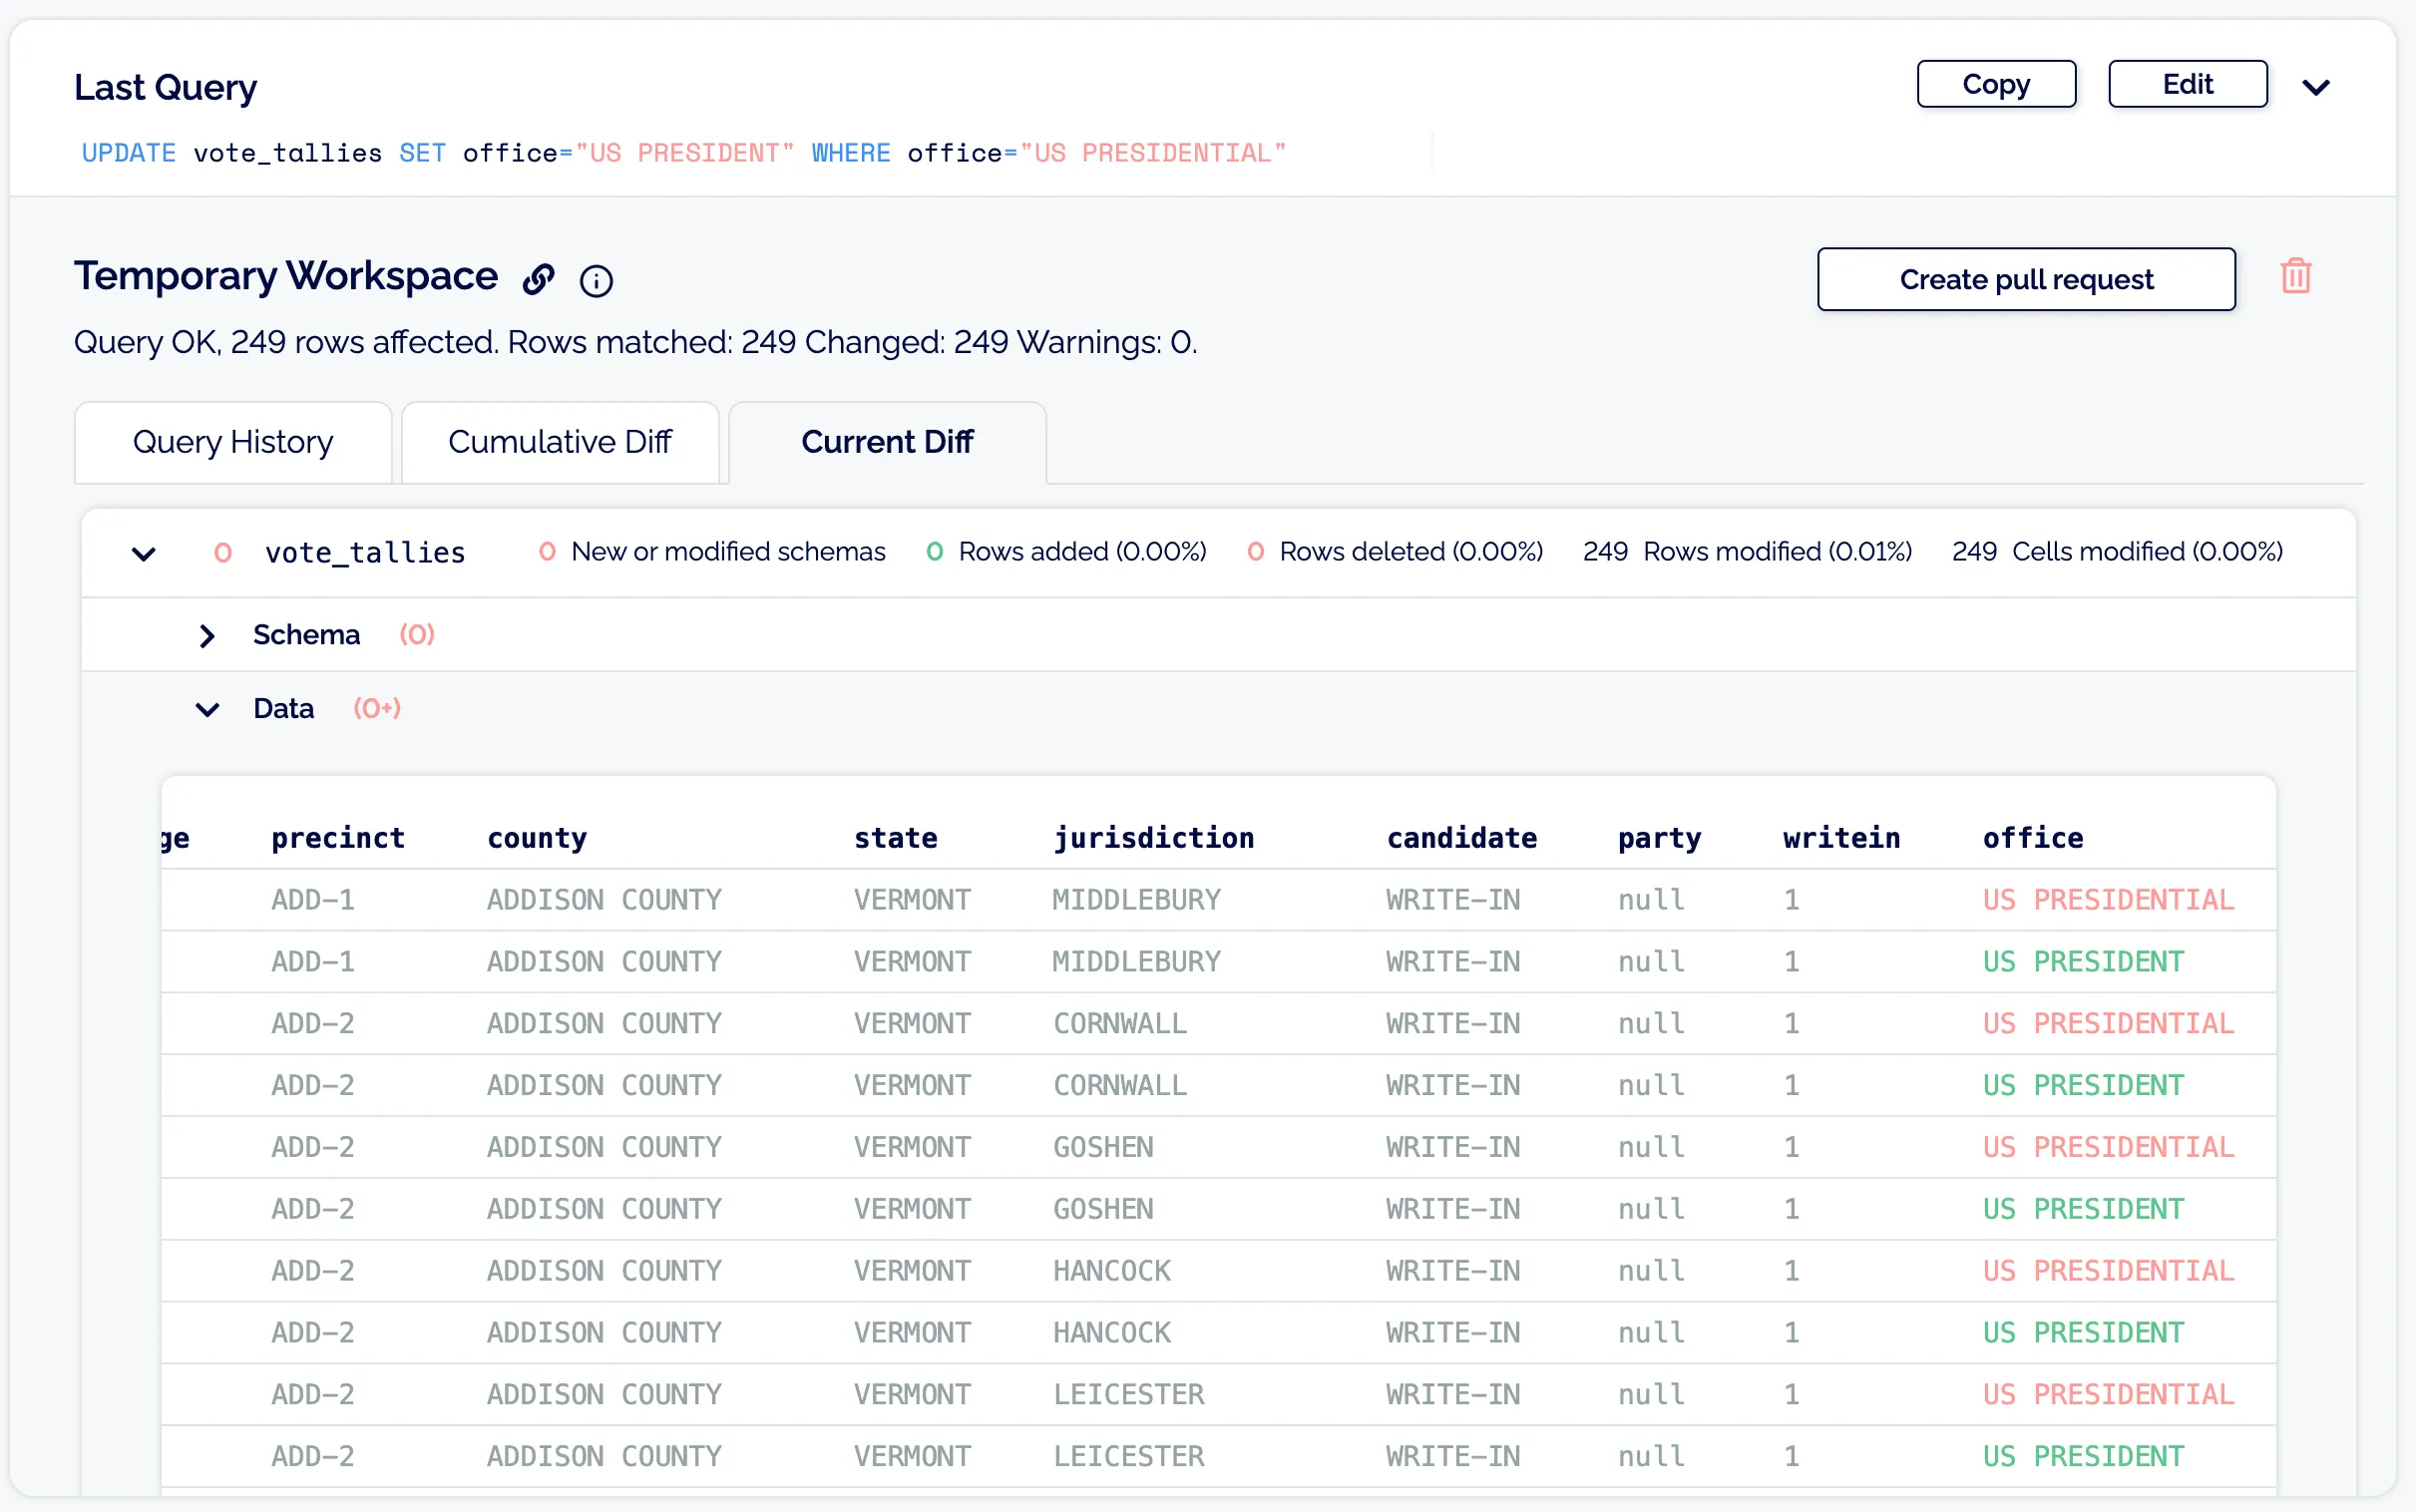Click the orange dot before New or modified schemas

pyautogui.click(x=547, y=552)
